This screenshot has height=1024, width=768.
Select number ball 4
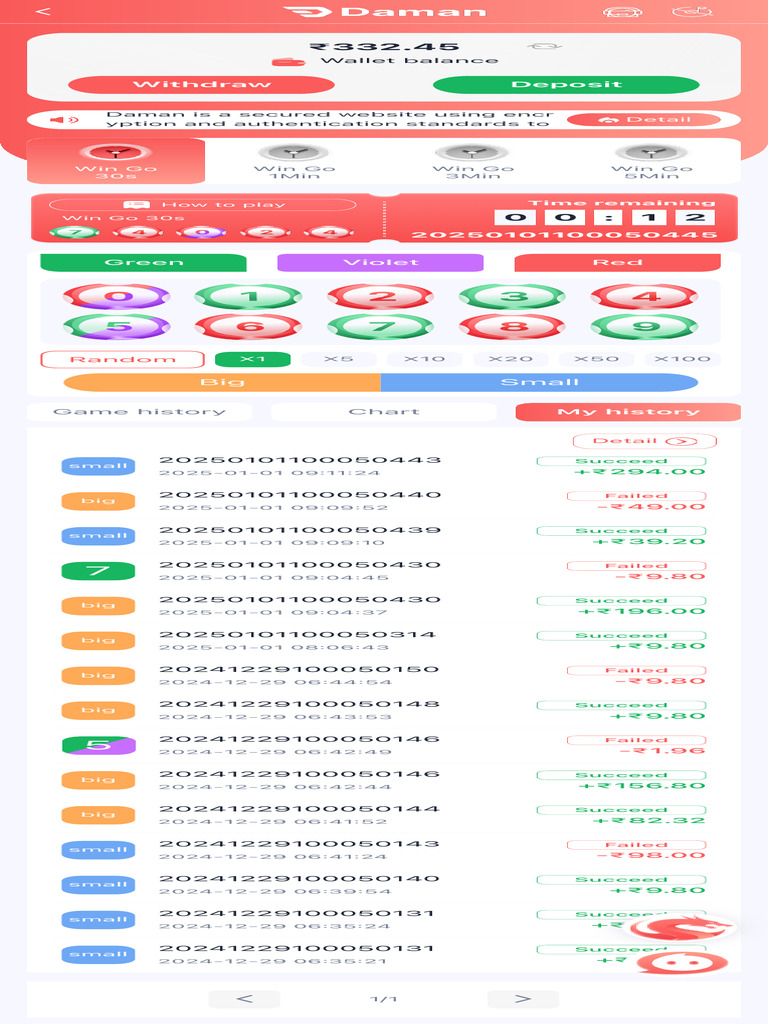pos(645,296)
